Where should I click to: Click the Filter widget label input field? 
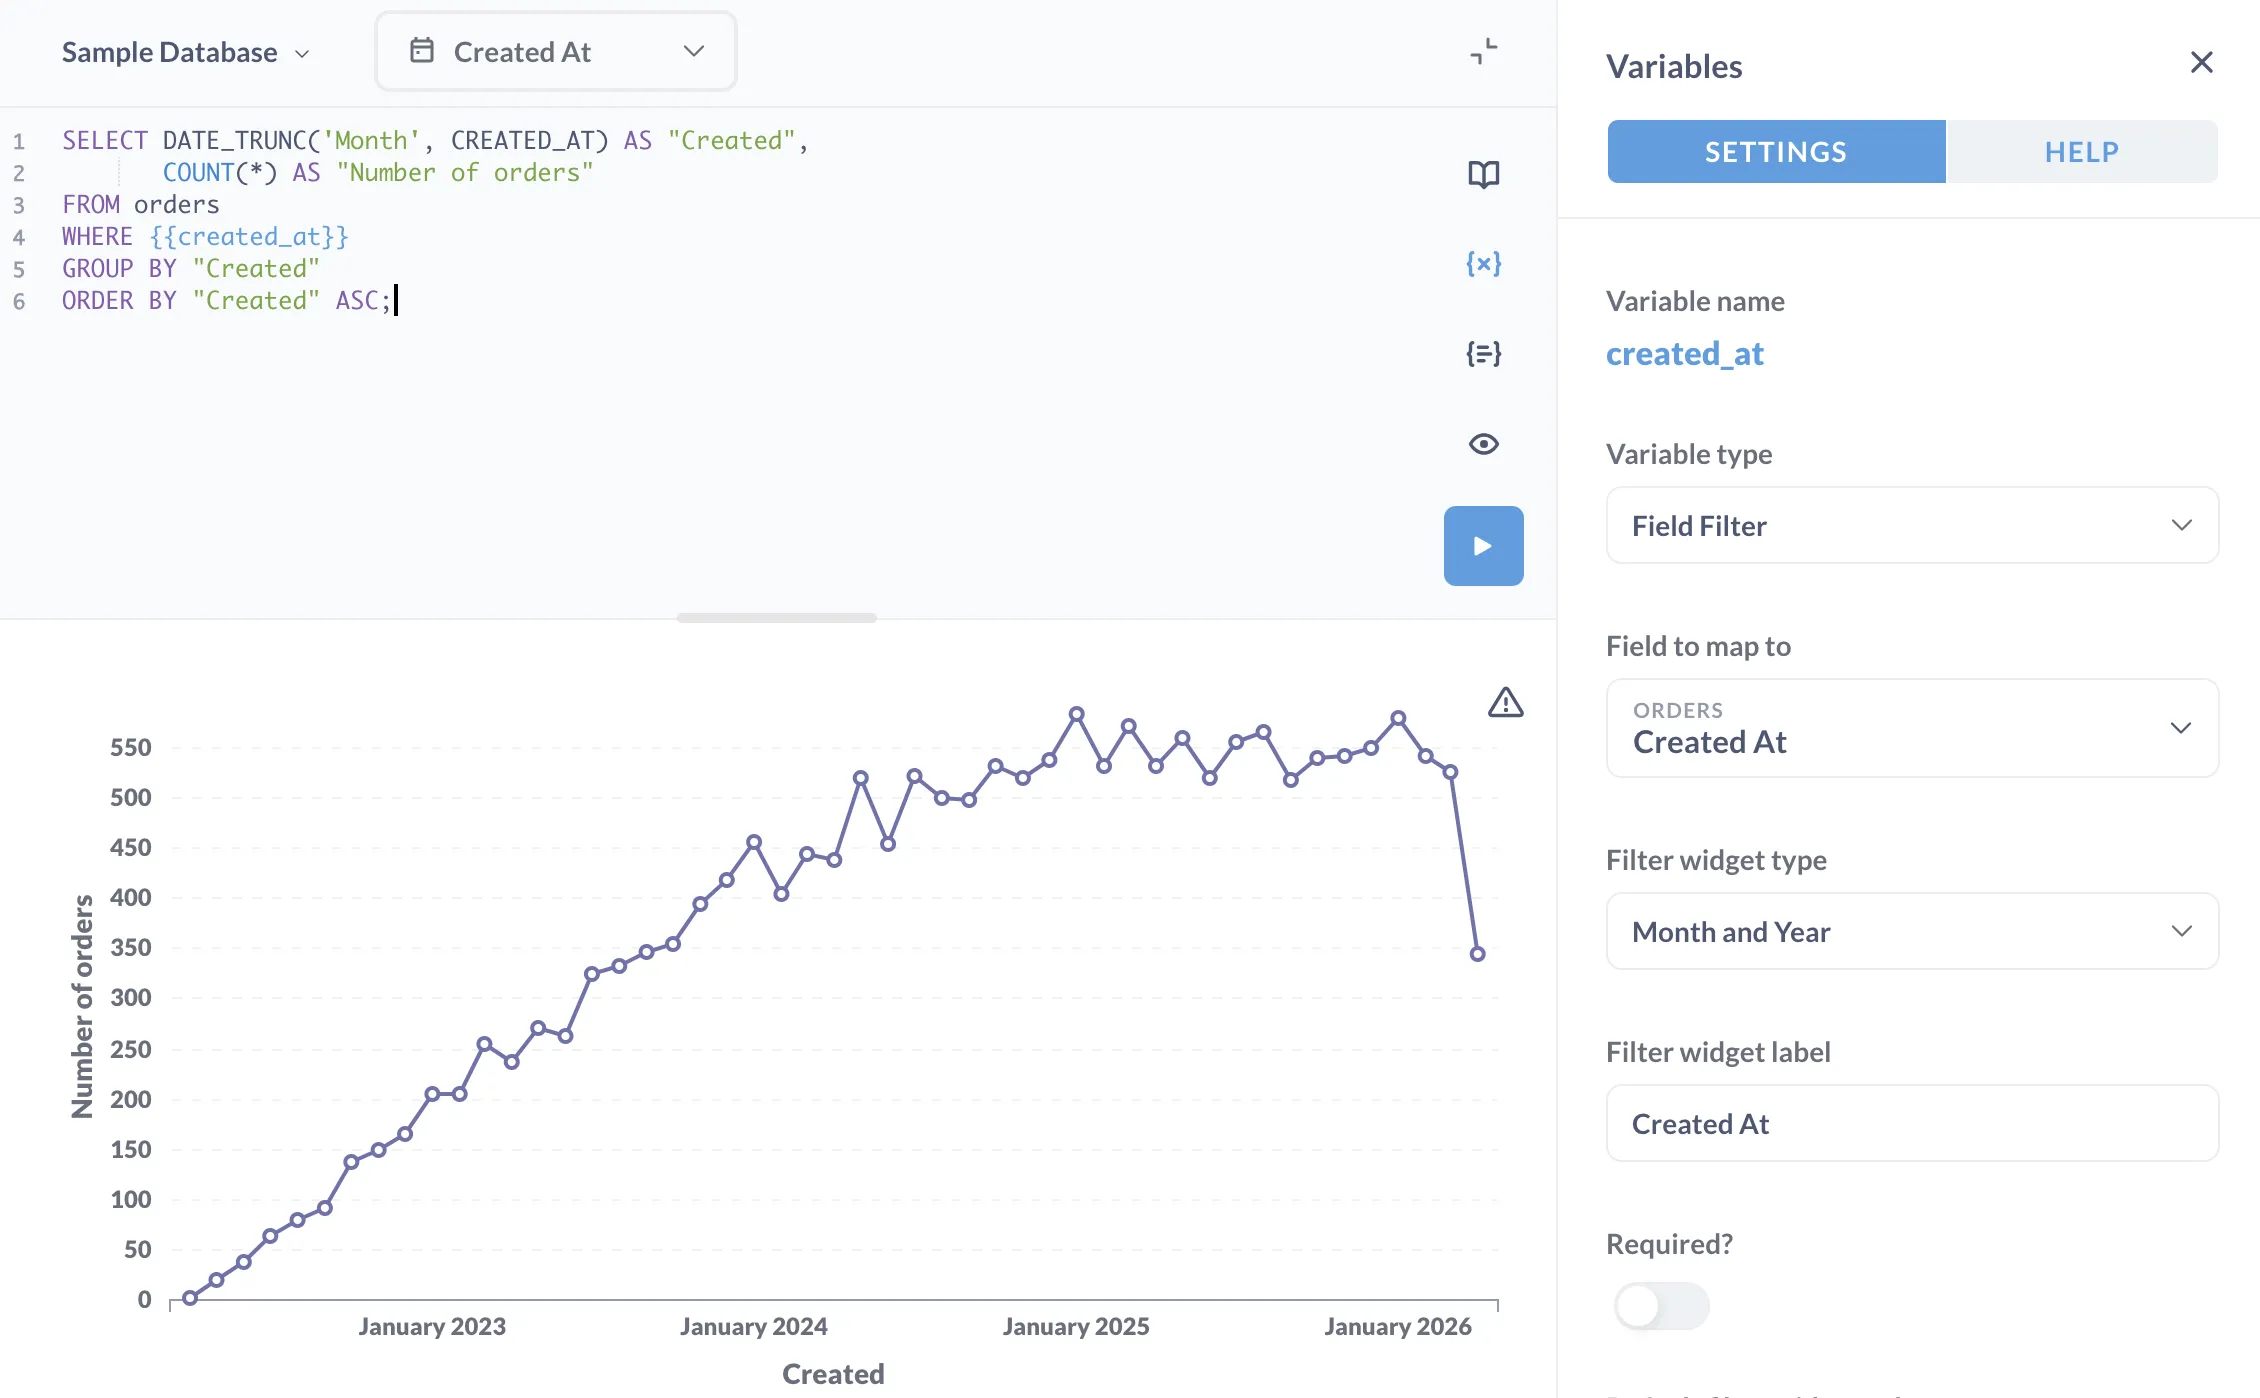point(1913,1122)
